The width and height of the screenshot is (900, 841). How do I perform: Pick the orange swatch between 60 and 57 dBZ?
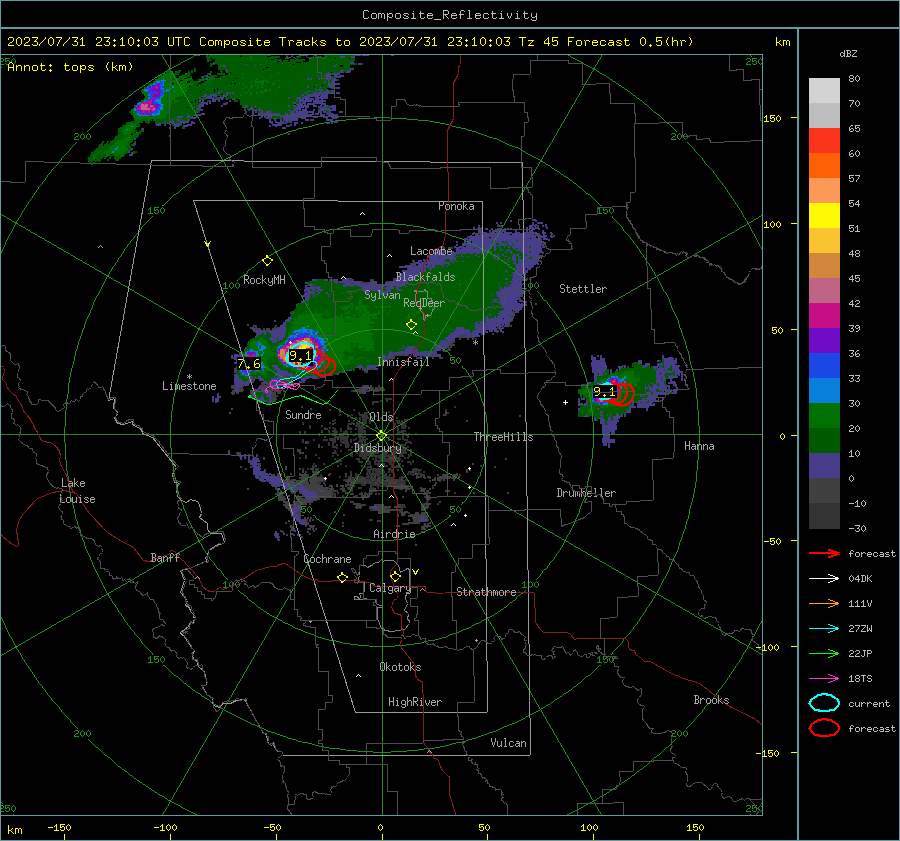(x=824, y=166)
